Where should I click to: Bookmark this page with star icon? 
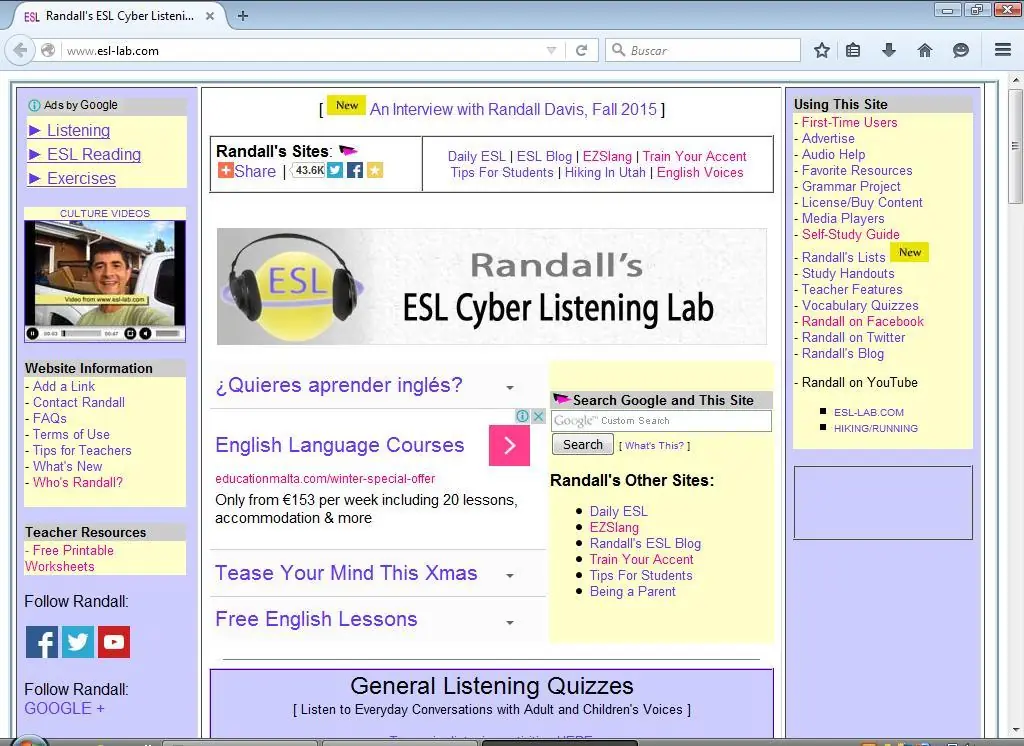pyautogui.click(x=822, y=50)
